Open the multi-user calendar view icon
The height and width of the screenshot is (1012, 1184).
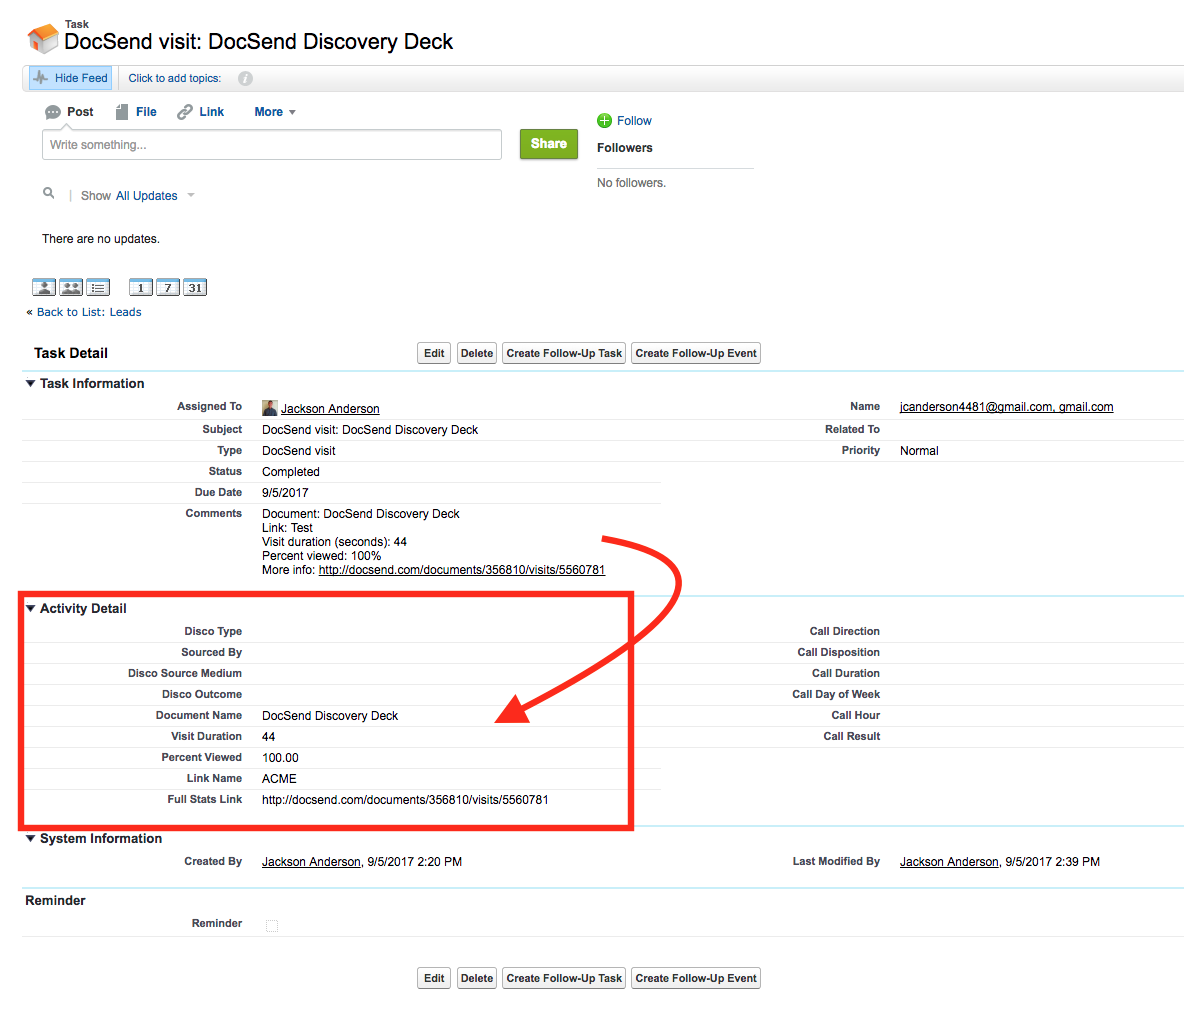pos(71,288)
